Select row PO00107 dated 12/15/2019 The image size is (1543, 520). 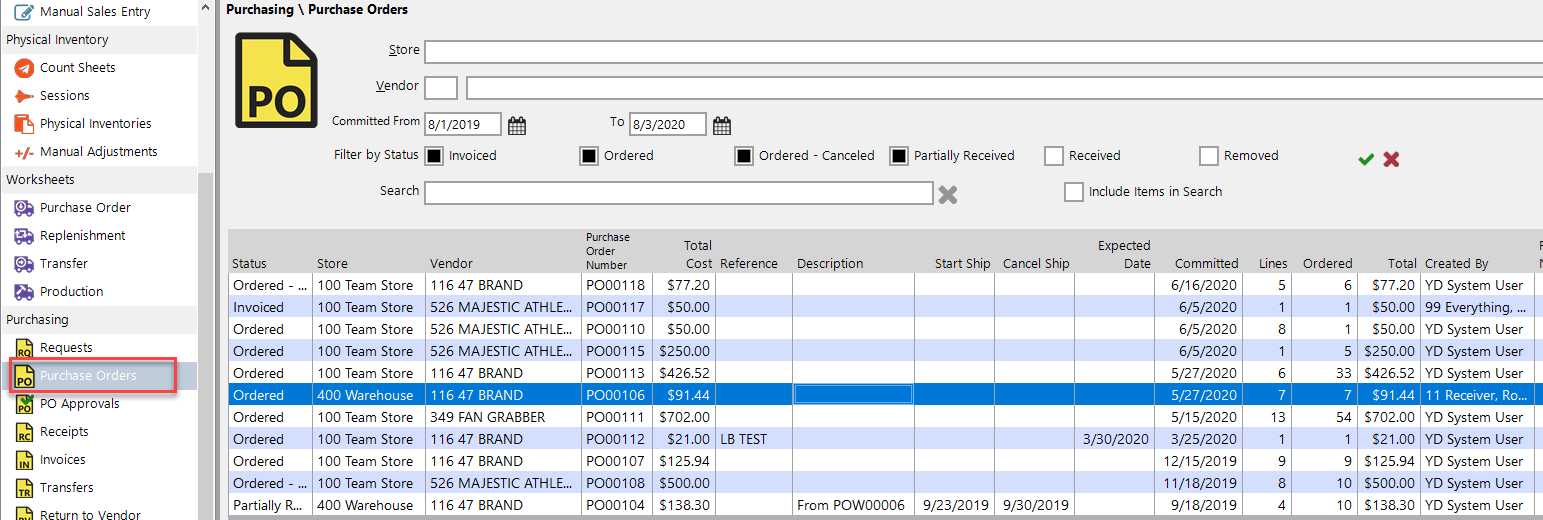(885, 461)
